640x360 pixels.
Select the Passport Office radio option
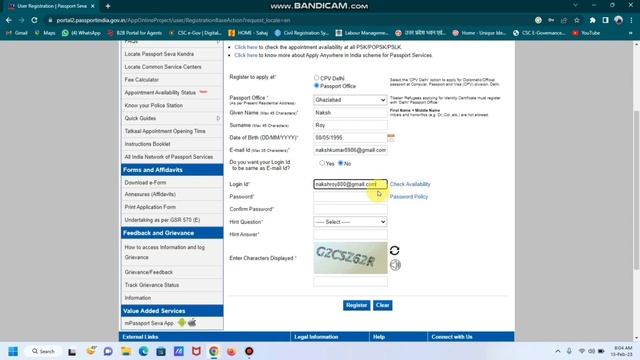[x=316, y=86]
